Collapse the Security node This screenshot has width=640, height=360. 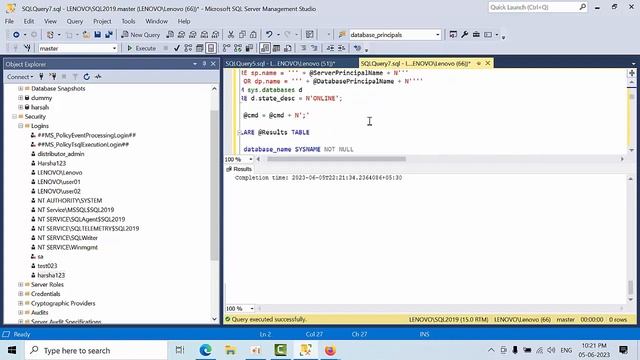pos(14,117)
